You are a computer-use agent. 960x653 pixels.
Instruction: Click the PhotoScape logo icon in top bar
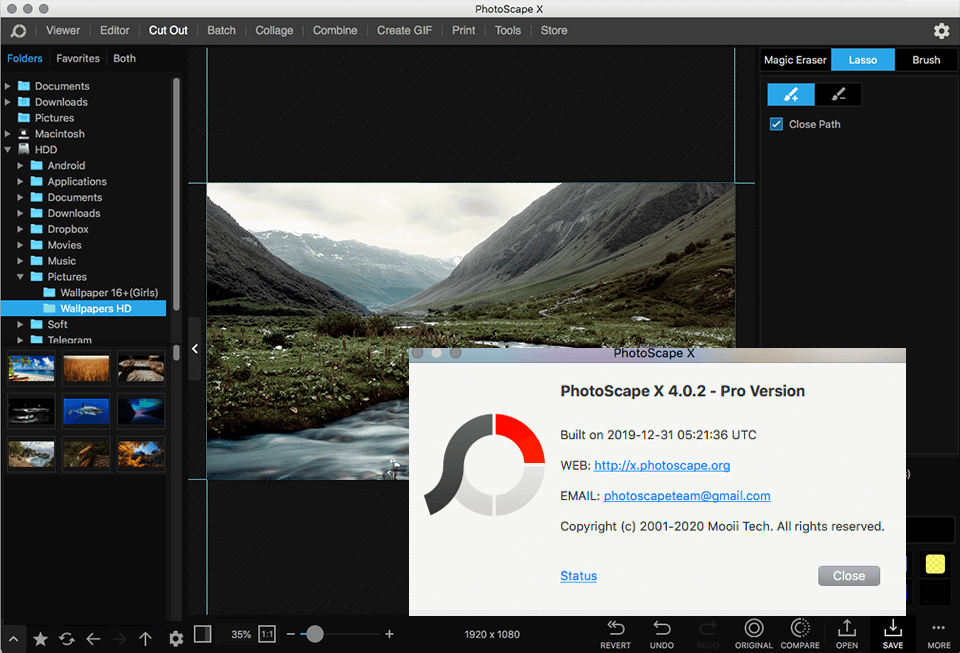pyautogui.click(x=18, y=31)
